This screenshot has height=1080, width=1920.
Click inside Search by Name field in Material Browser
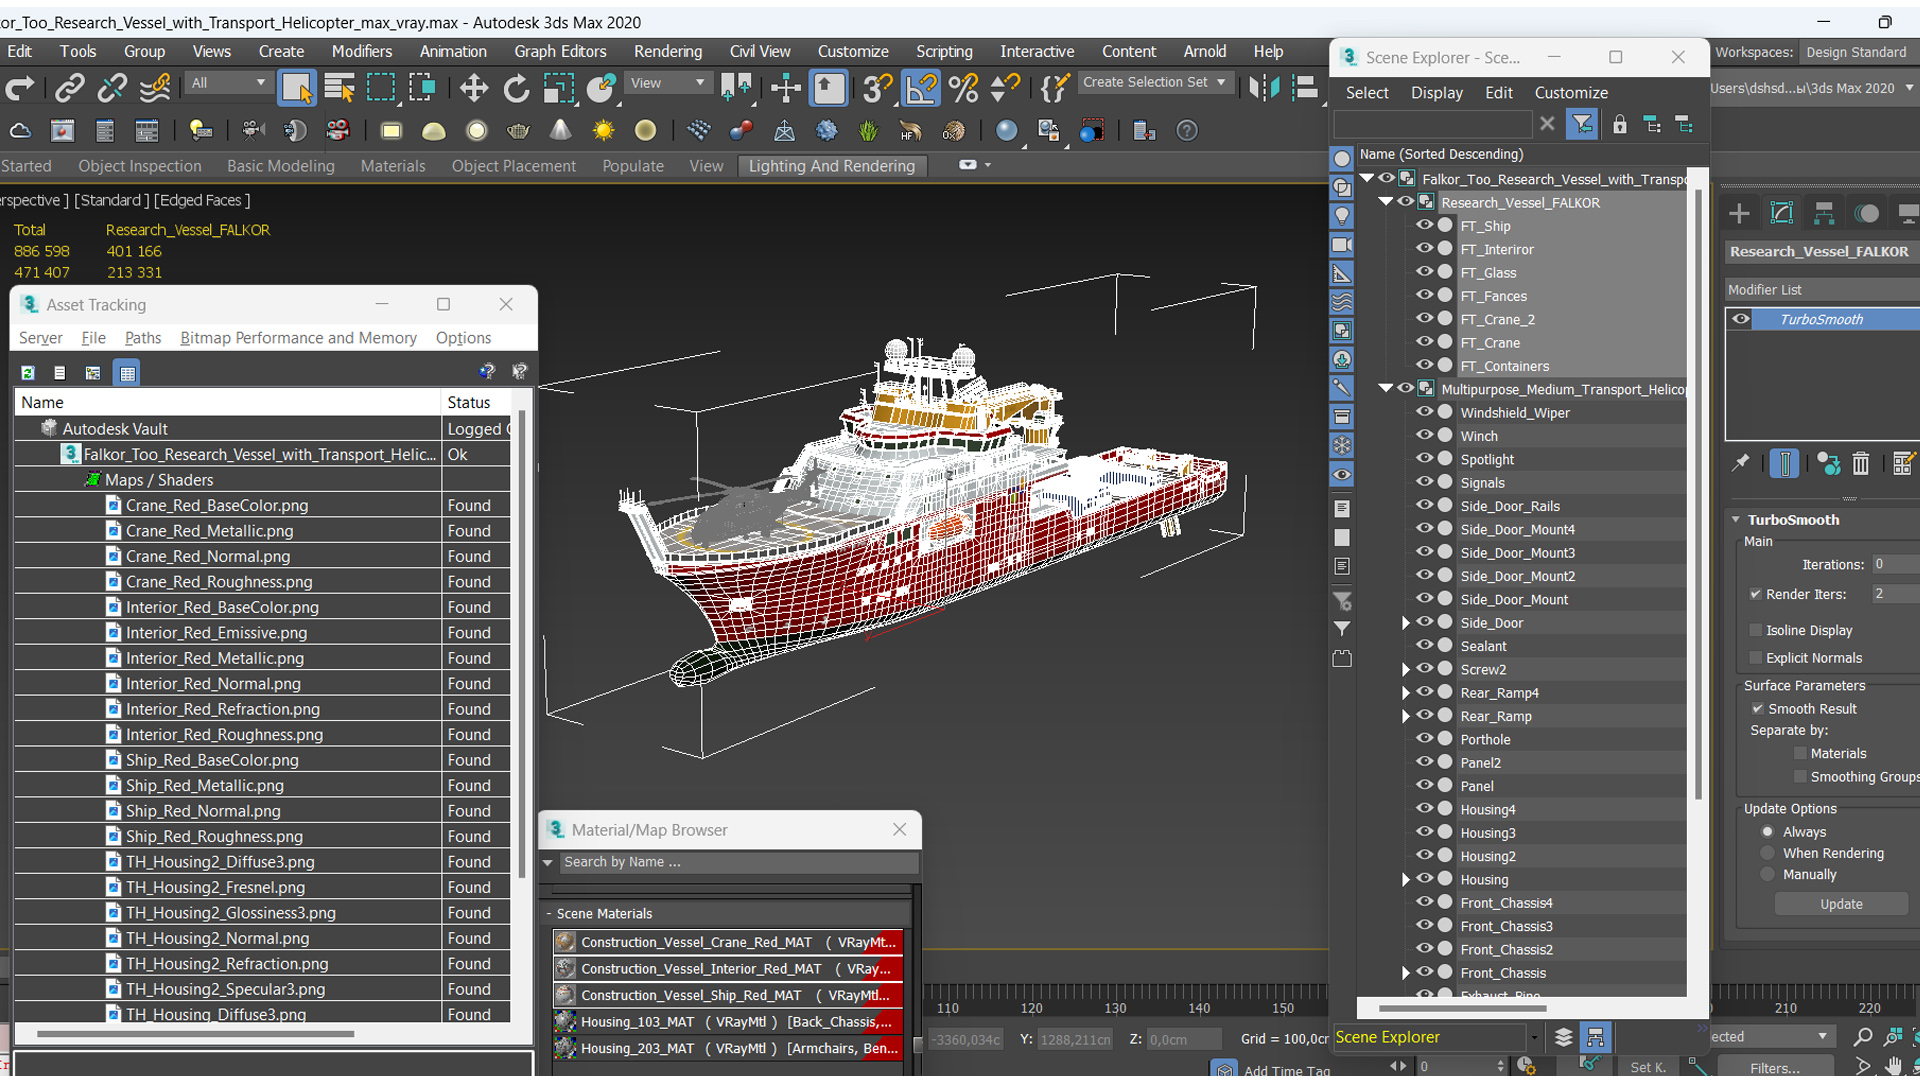pyautogui.click(x=738, y=862)
